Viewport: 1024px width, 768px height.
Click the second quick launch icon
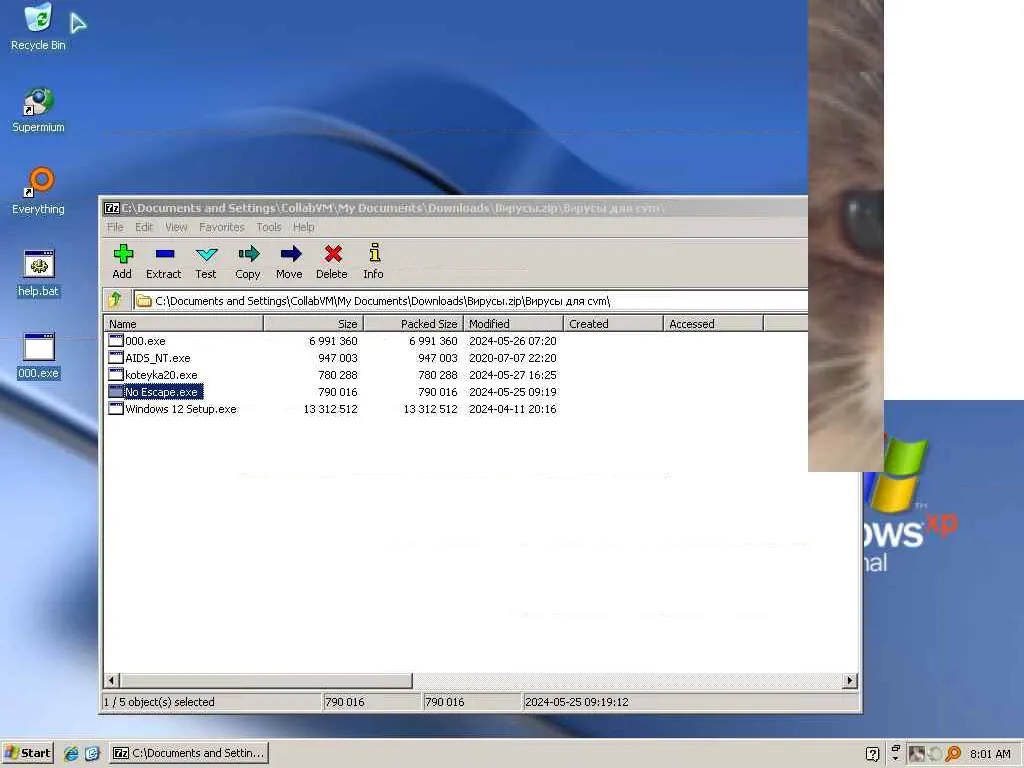click(x=92, y=754)
